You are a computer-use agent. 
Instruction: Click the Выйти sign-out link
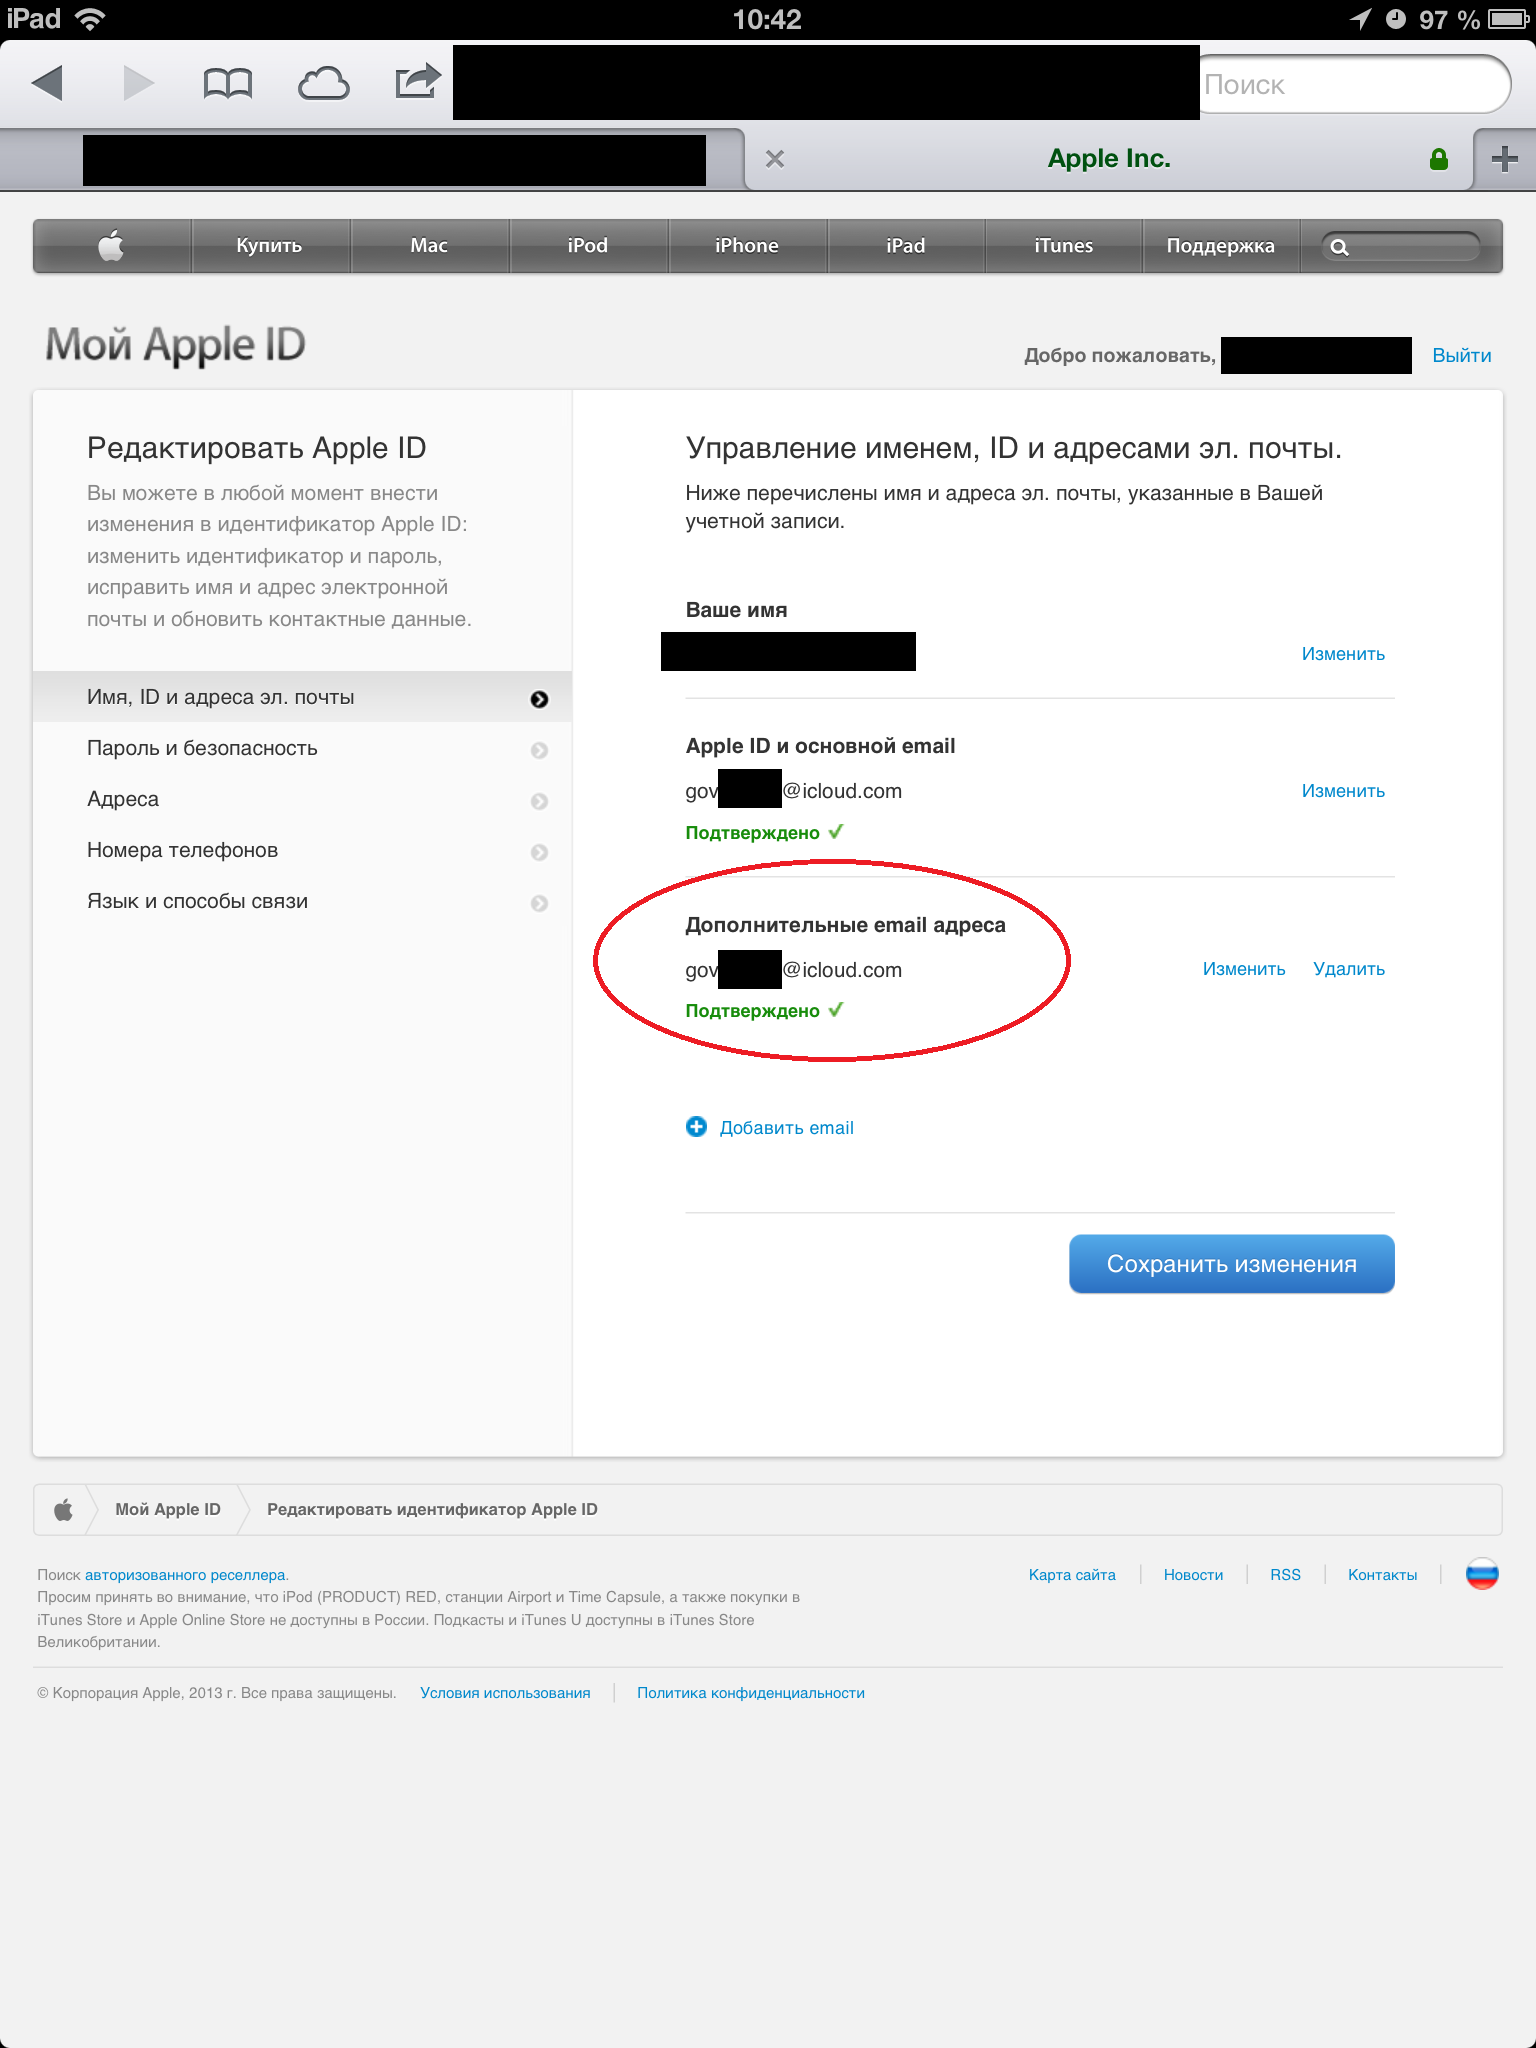pos(1462,356)
